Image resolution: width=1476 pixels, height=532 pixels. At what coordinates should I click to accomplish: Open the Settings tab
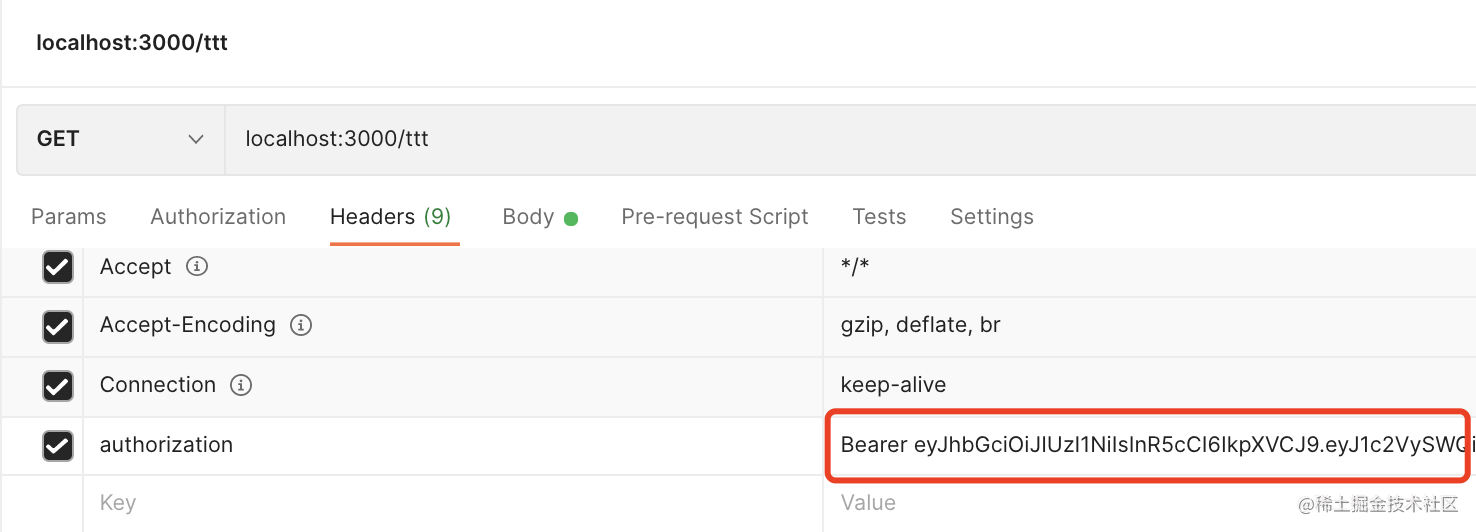pos(992,217)
